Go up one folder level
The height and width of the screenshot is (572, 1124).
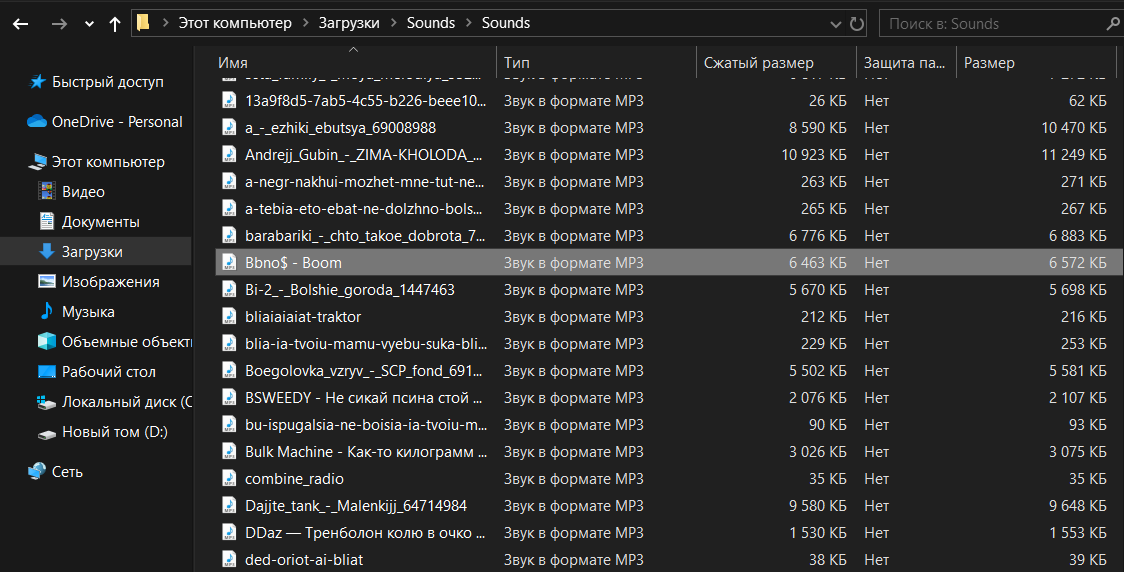[115, 24]
